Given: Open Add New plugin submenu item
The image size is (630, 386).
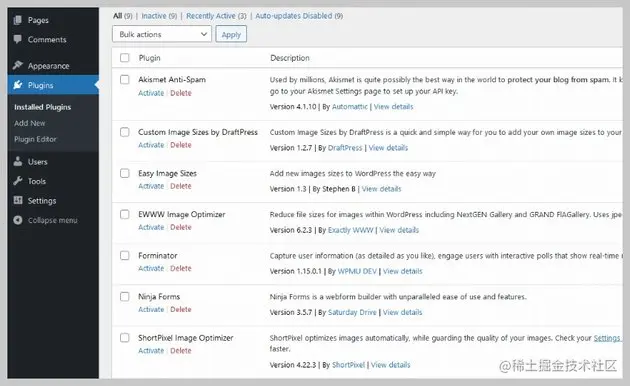Looking at the screenshot, I should (x=30, y=123).
